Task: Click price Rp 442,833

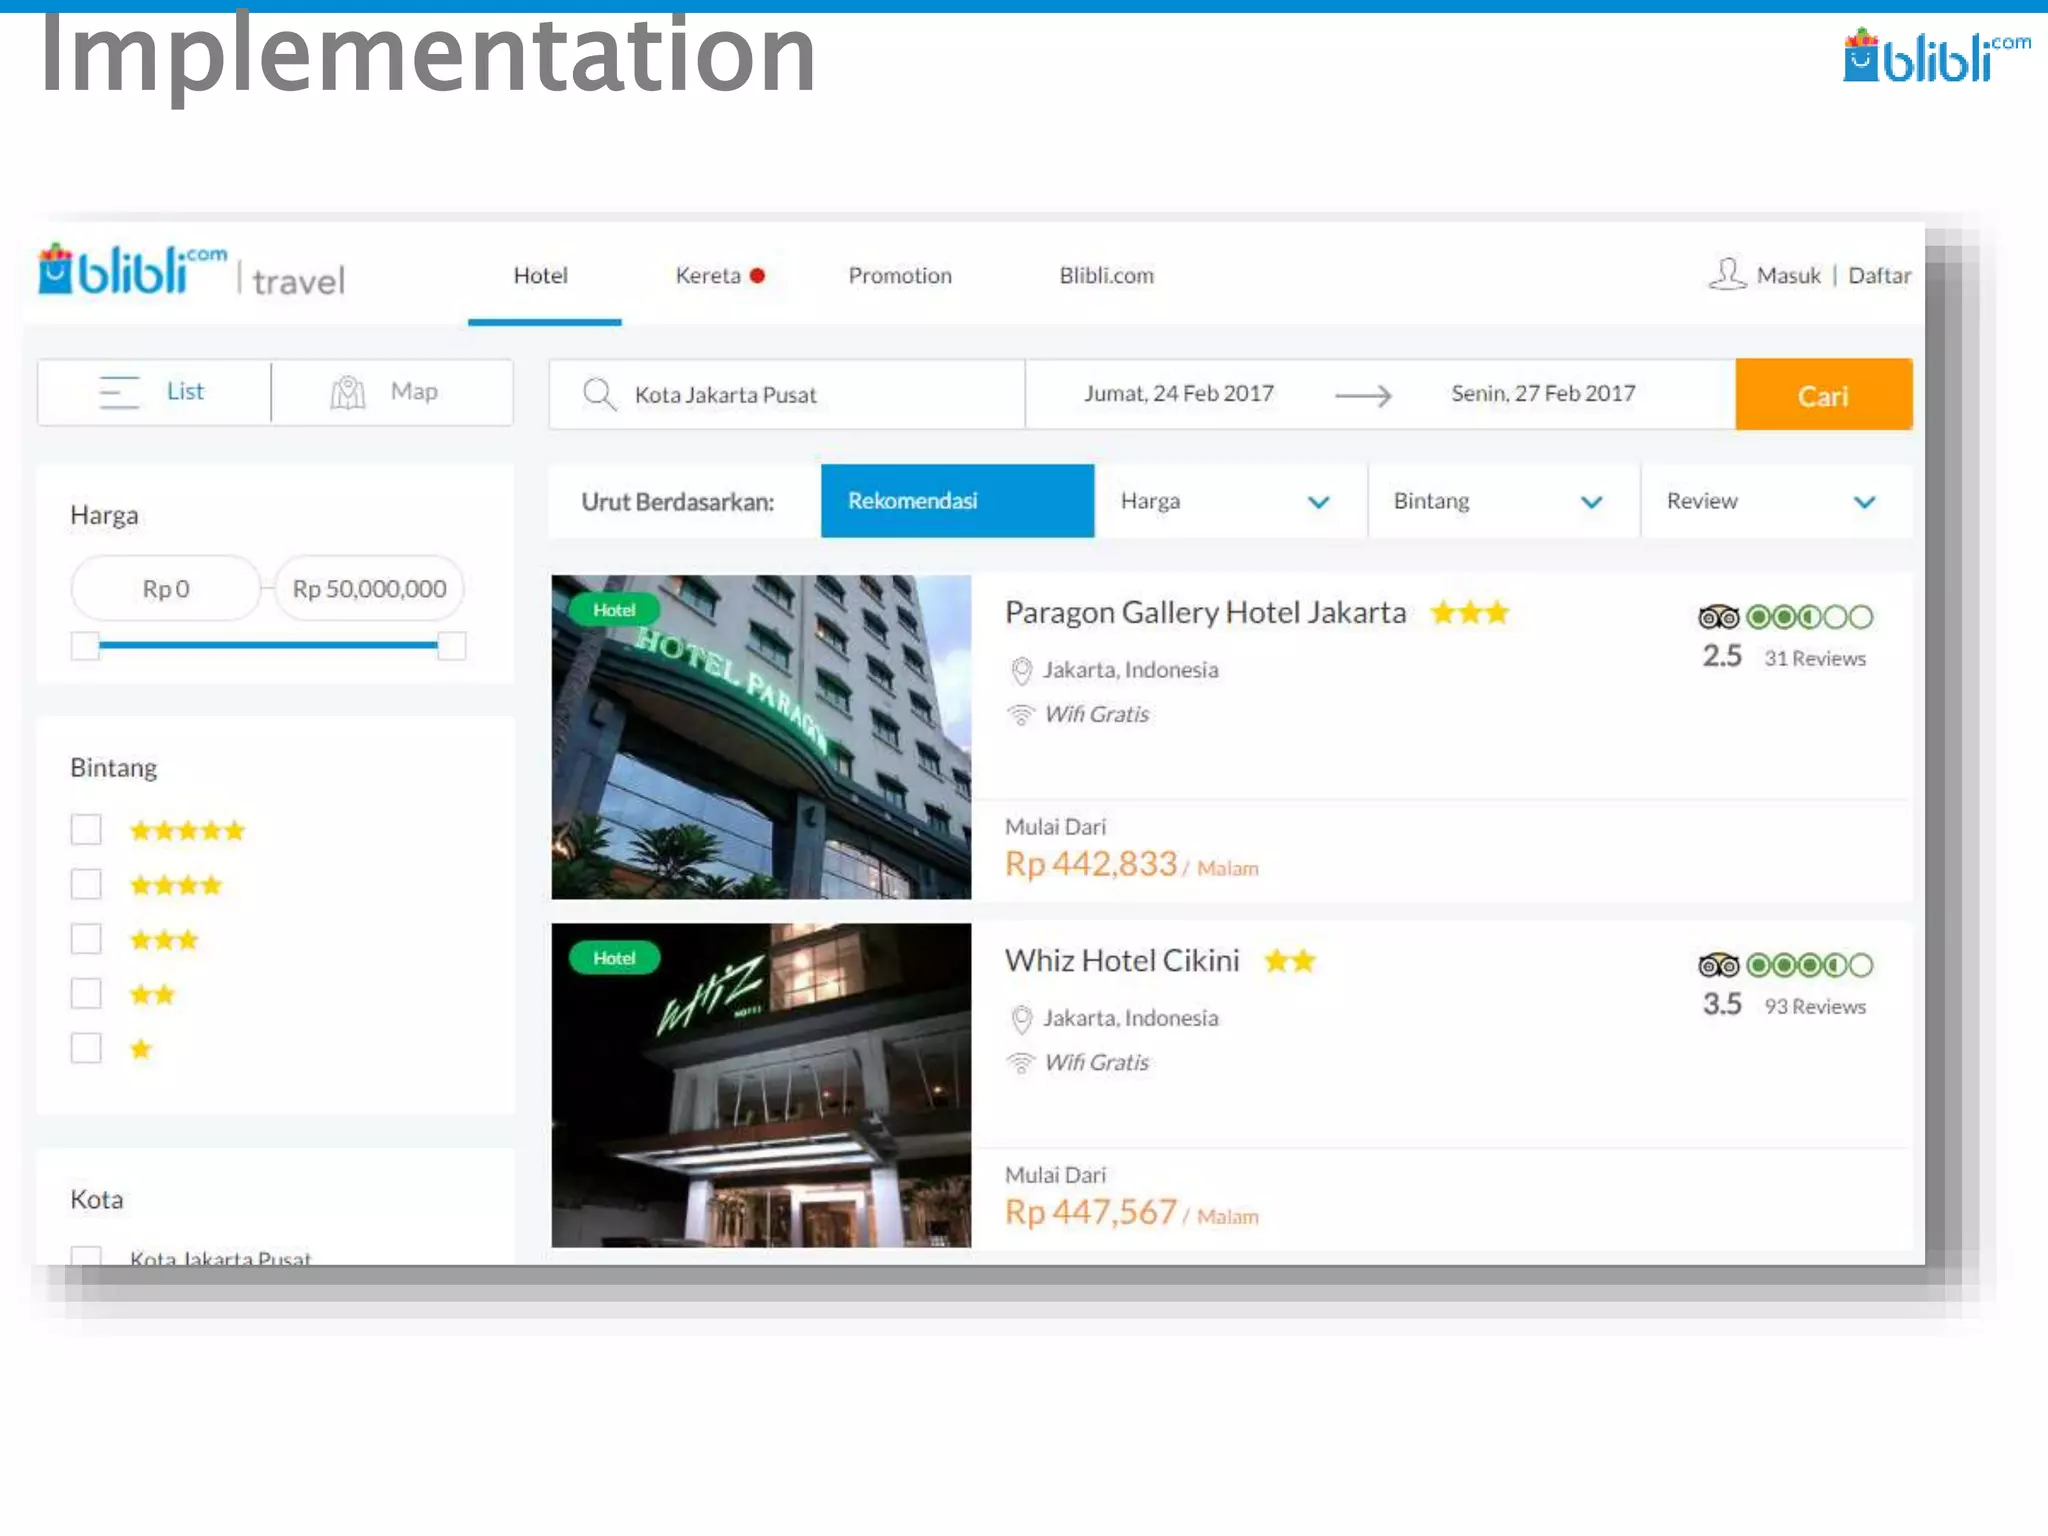Action: pyautogui.click(x=1091, y=864)
